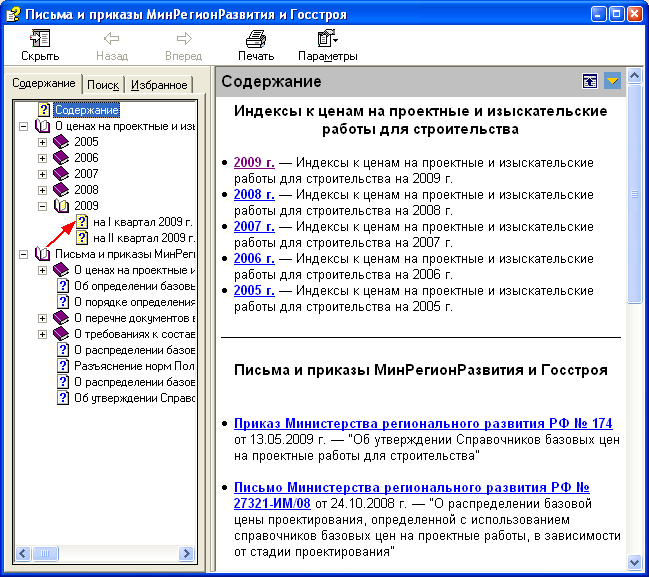Expand the 2005 tree node
Image resolution: width=649 pixels, height=577 pixels.
pos(42,142)
